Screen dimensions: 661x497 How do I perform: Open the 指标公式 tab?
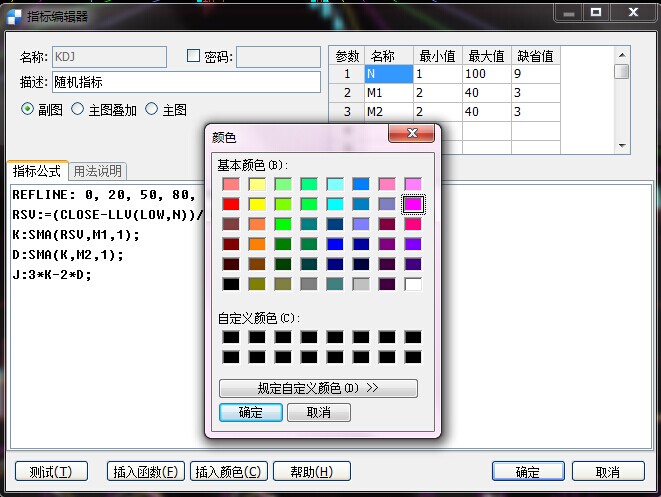pyautogui.click(x=37, y=171)
